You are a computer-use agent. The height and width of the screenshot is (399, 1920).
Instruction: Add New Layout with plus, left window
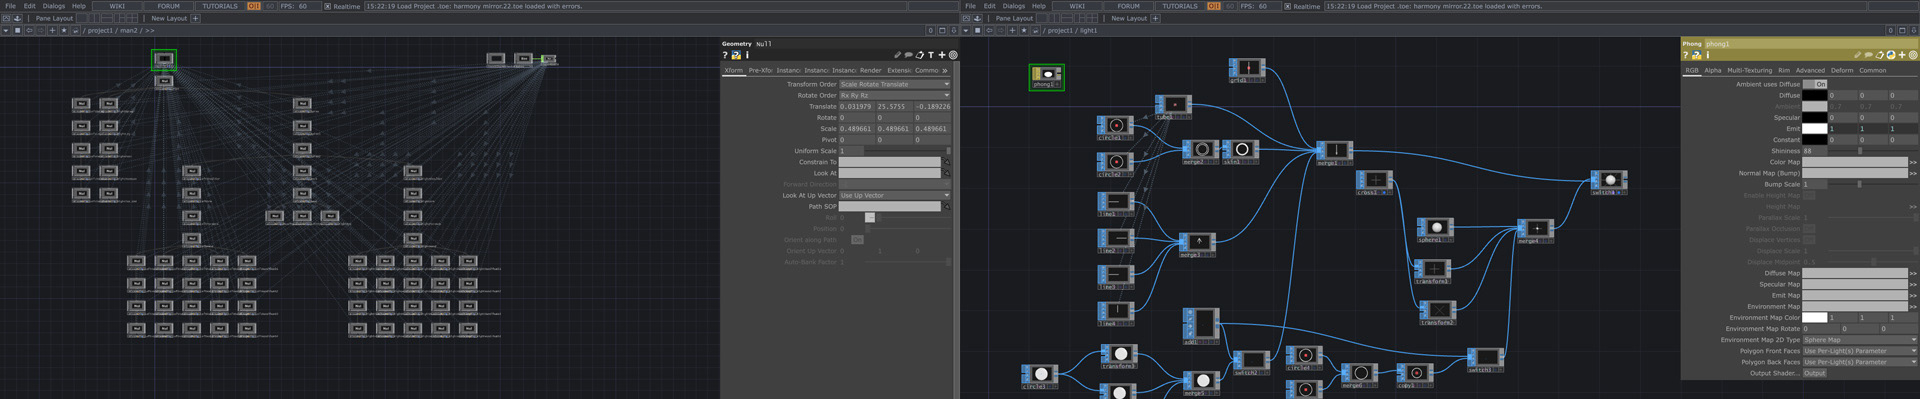[195, 18]
